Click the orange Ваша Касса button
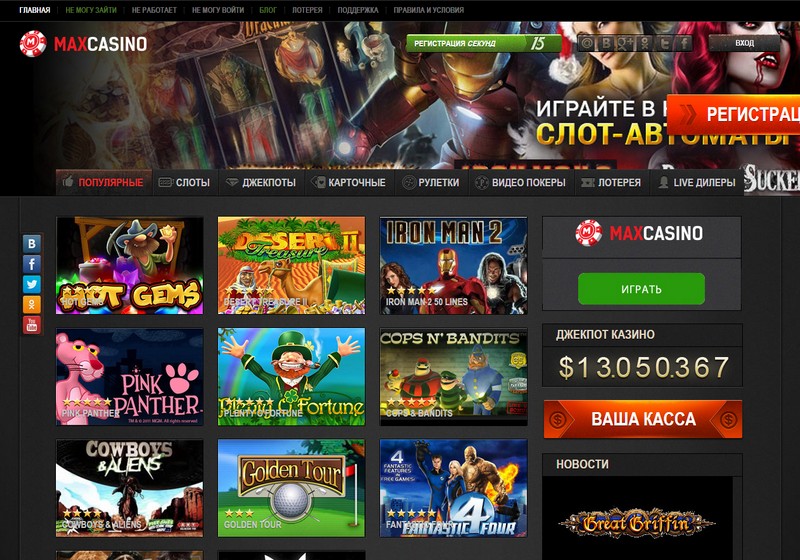800x560 pixels. click(x=643, y=419)
